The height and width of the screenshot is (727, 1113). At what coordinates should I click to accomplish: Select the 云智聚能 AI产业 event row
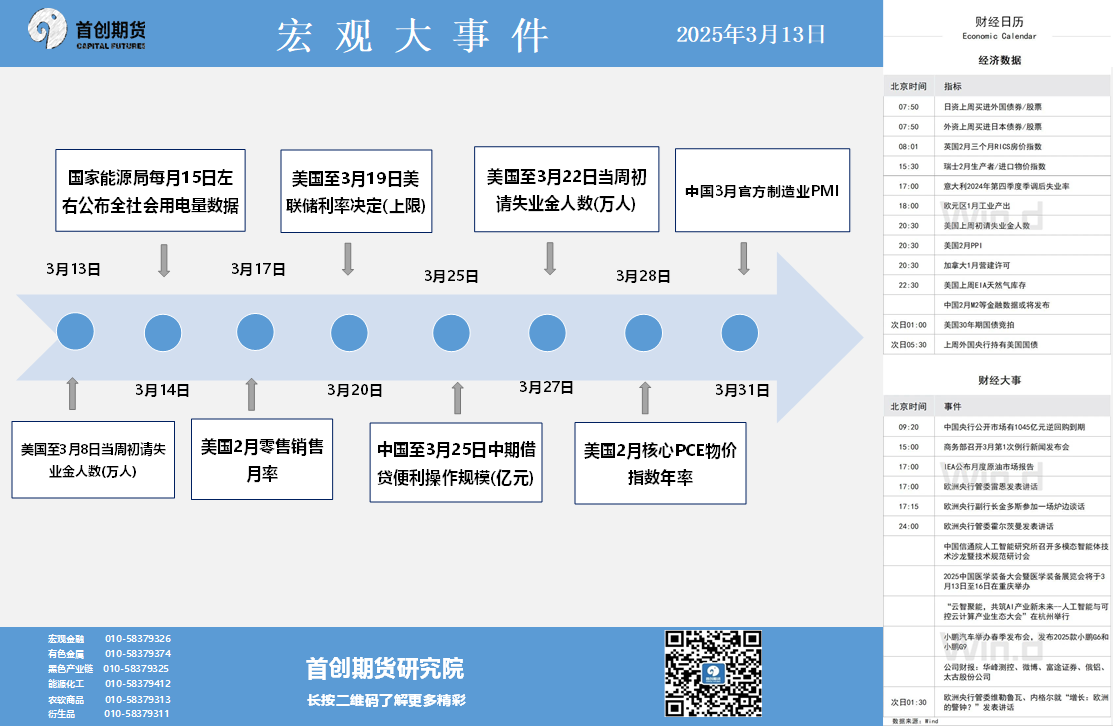pos(997,611)
